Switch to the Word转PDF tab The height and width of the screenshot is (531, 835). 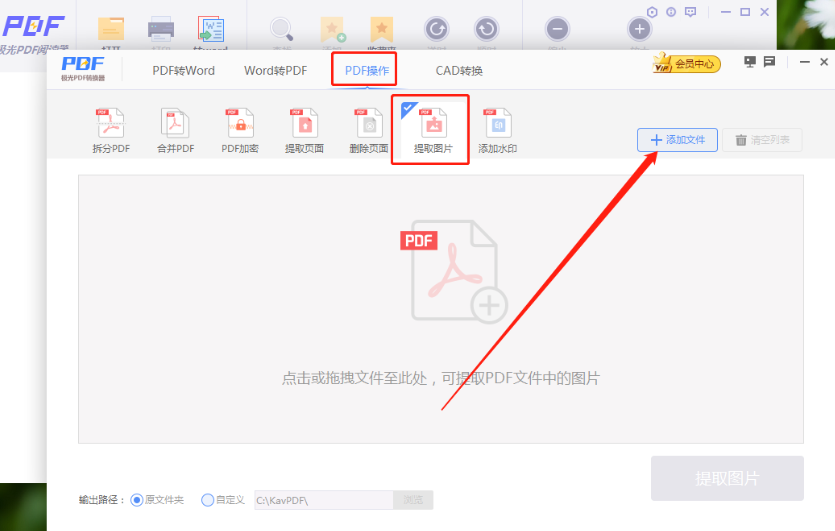(275, 71)
